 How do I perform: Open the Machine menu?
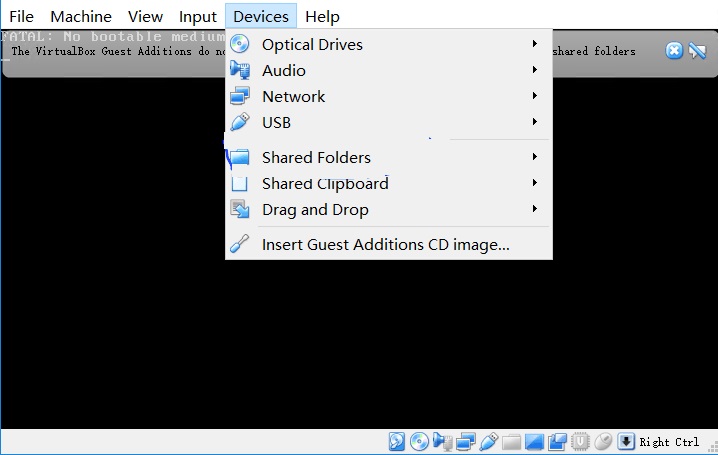pyautogui.click(x=81, y=16)
